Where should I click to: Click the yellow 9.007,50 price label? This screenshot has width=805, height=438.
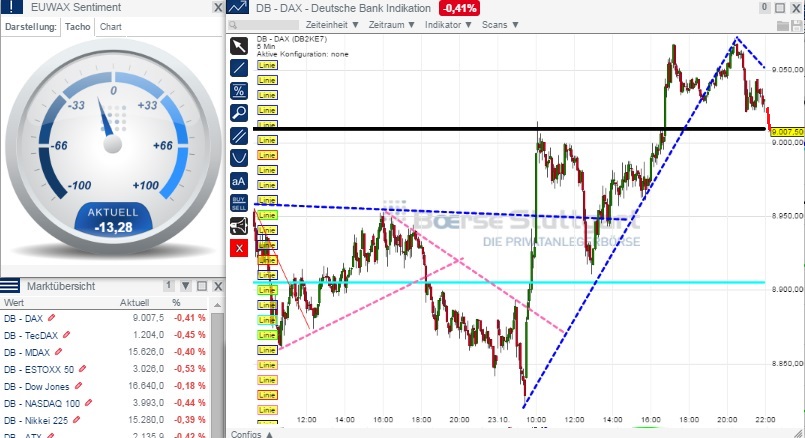pos(788,132)
